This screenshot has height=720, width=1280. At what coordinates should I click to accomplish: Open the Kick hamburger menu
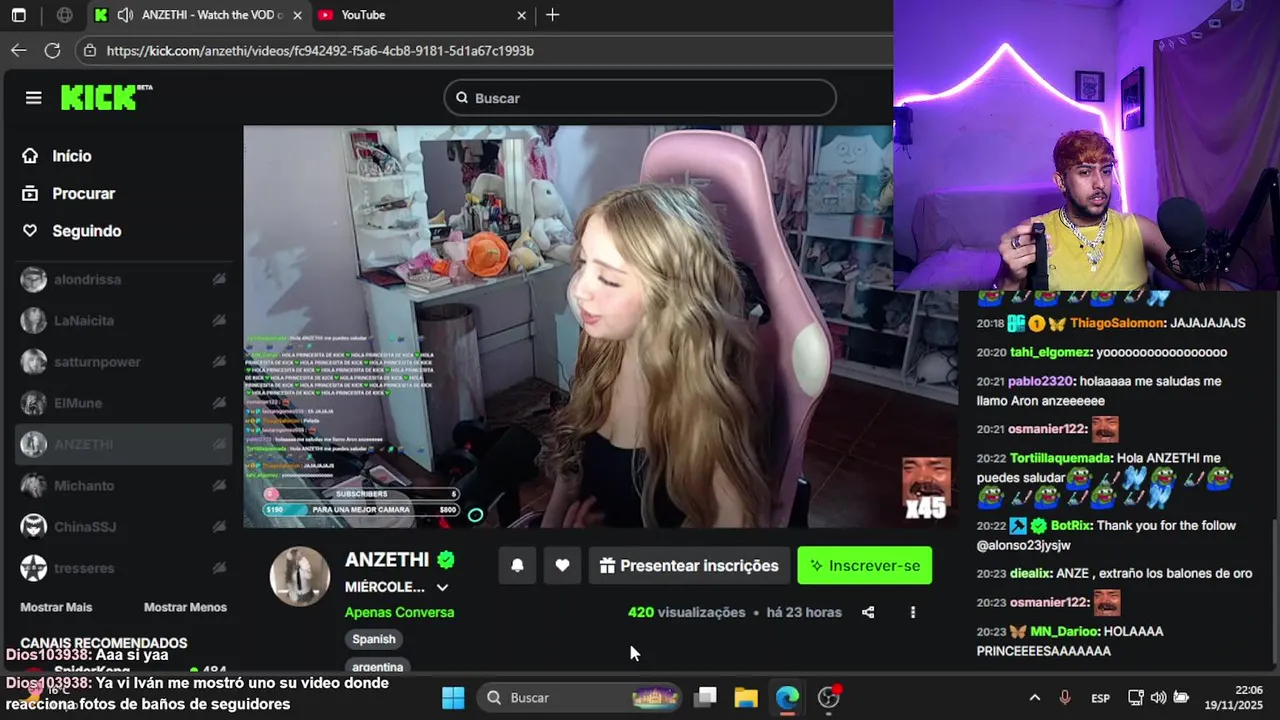(x=34, y=97)
